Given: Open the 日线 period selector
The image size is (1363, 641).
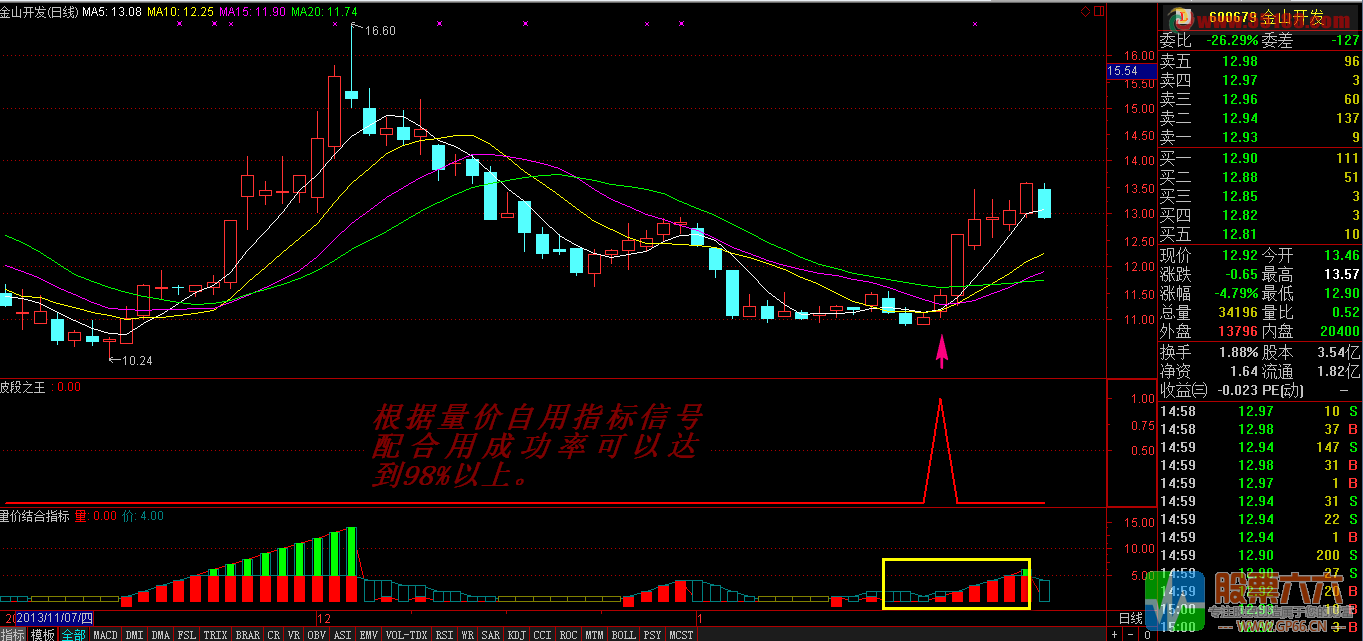Looking at the screenshot, I should click(1130, 617).
